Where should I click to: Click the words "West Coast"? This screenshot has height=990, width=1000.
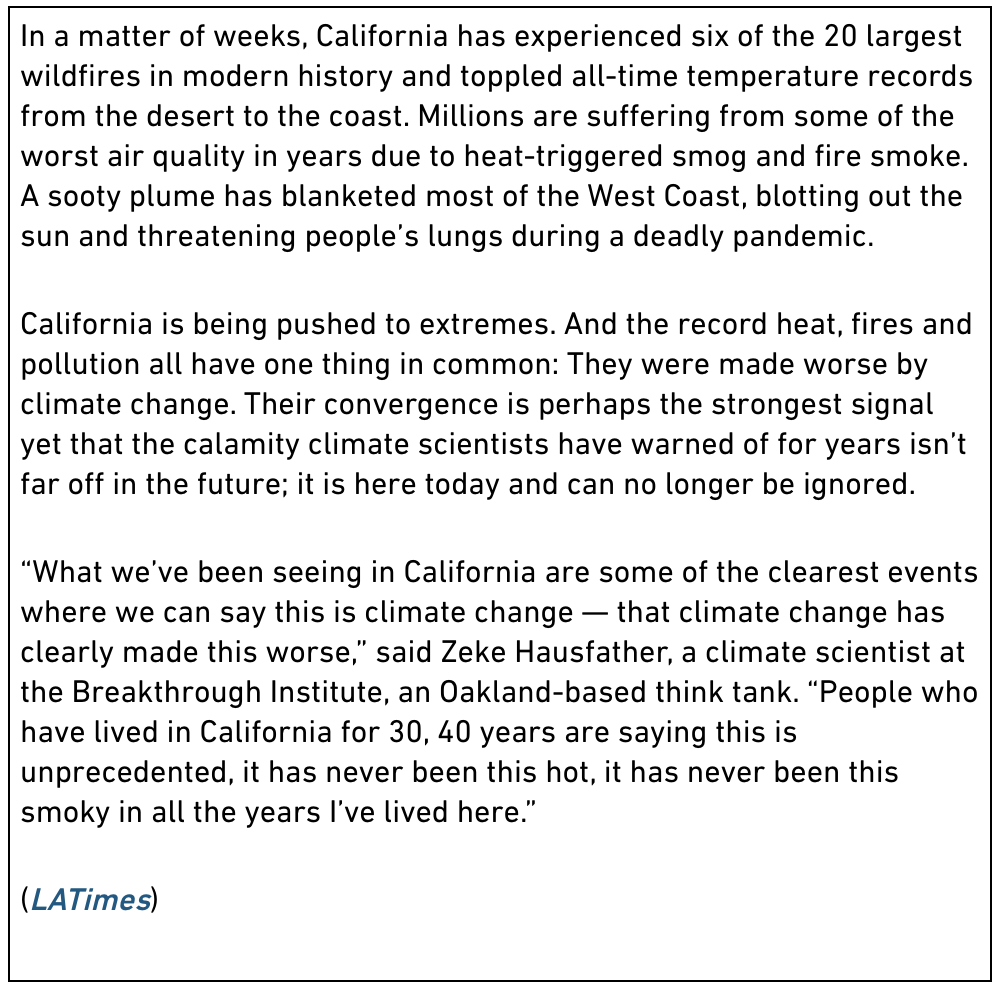pos(665,196)
